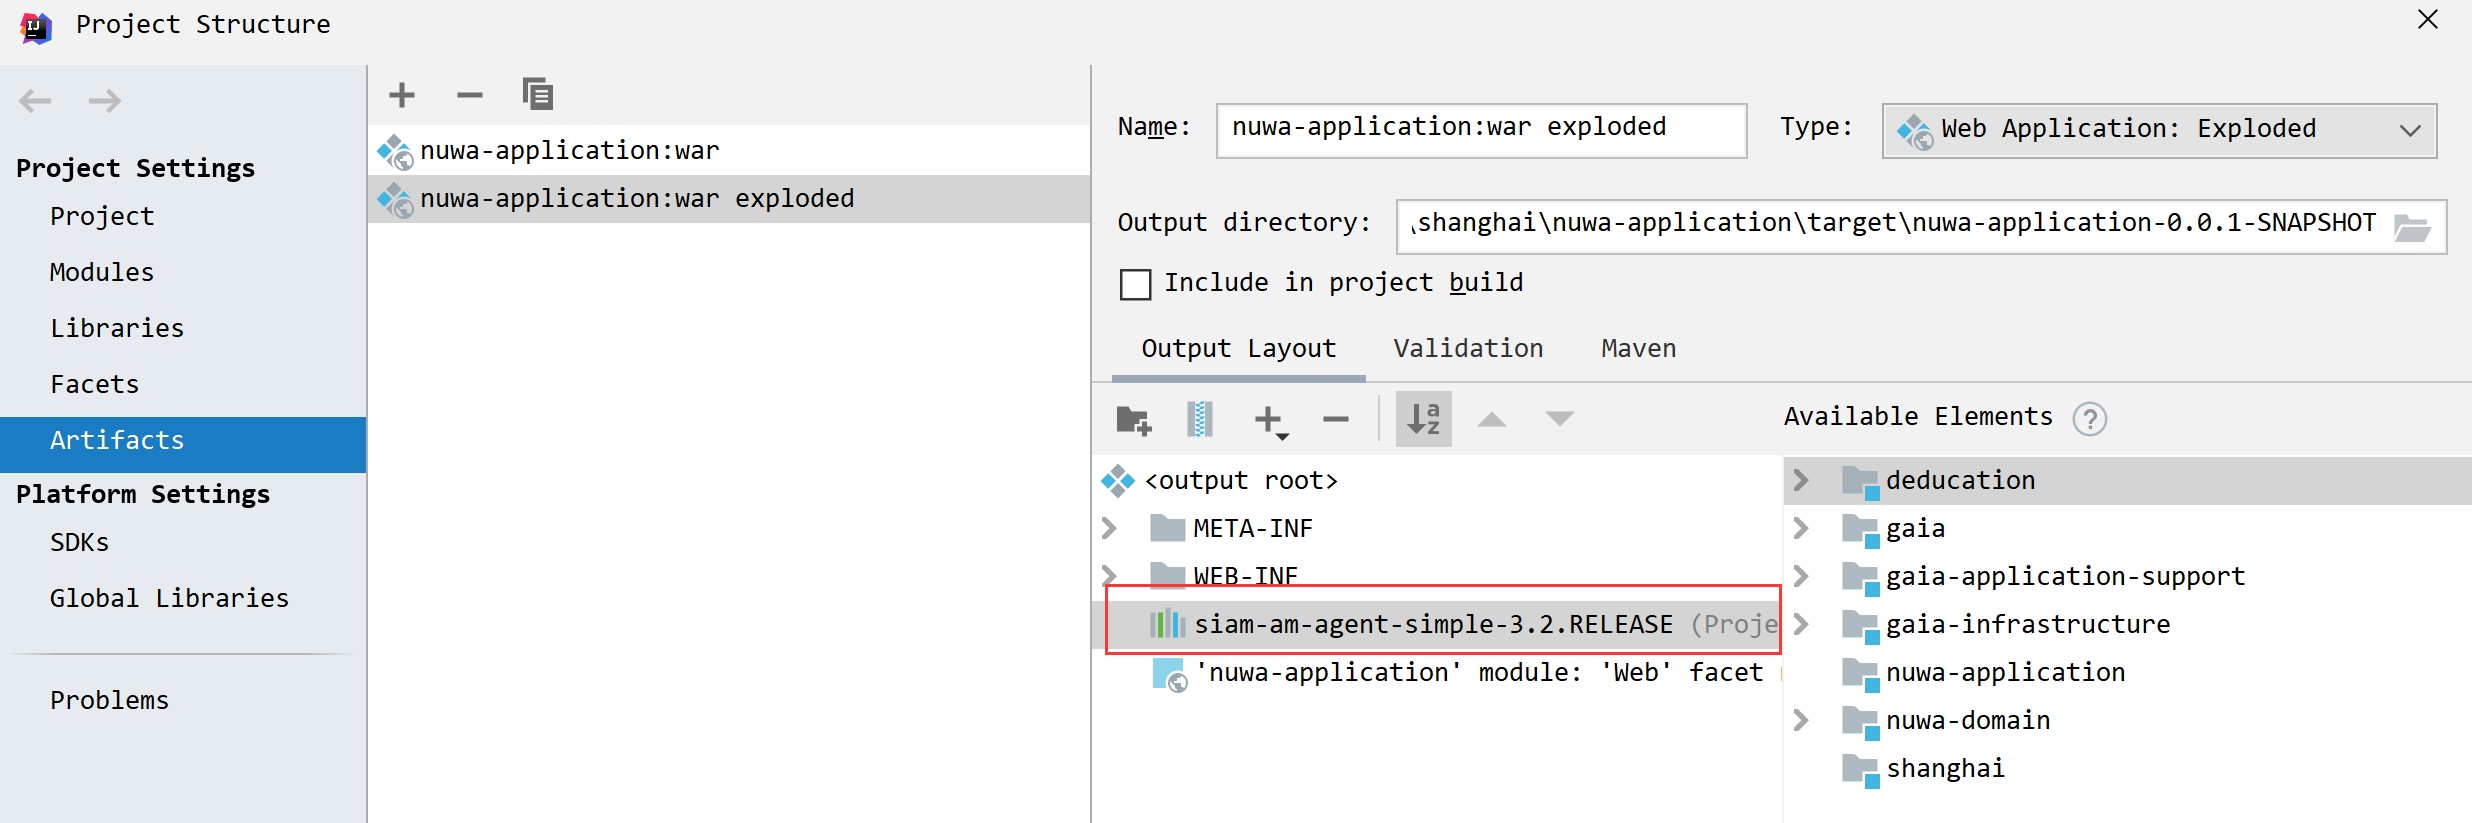Expand WEB-INF folder node
Viewport: 2472px width, 823px height.
tap(1109, 575)
